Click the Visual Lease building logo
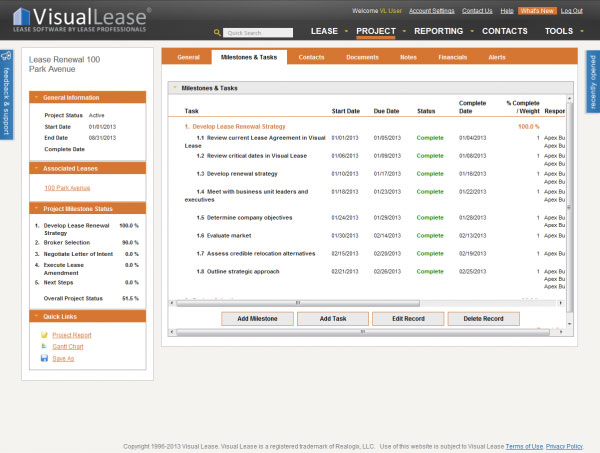The height and width of the screenshot is (453, 600). (x=21, y=17)
